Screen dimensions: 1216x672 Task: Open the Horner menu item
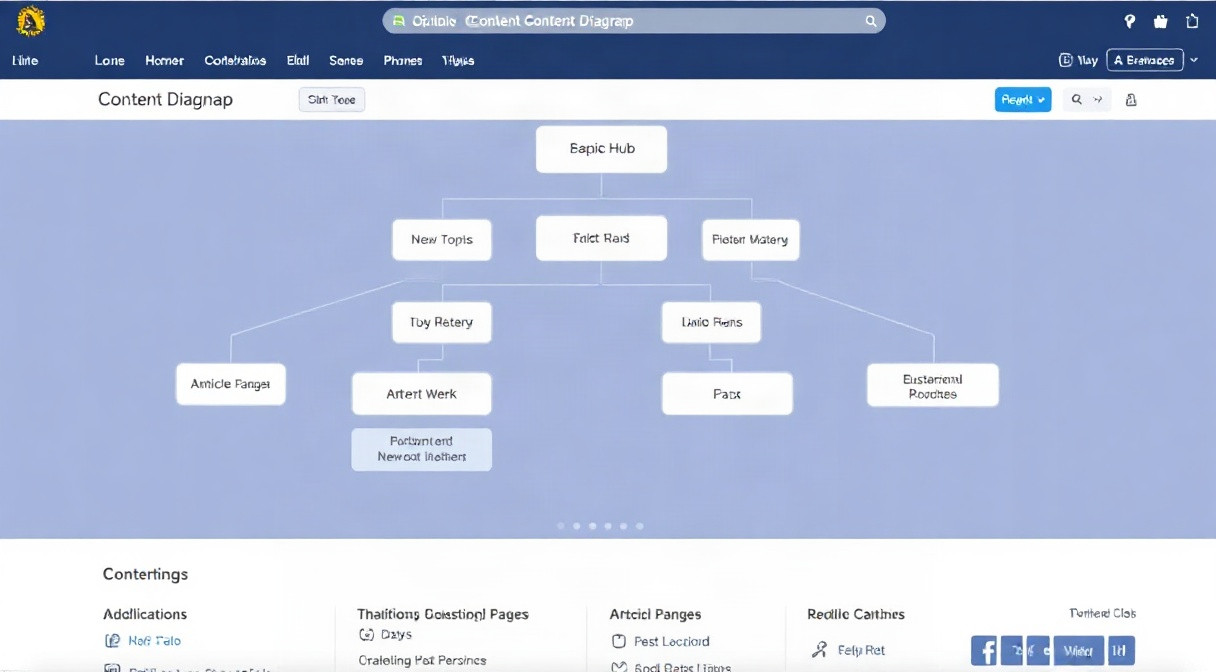tap(164, 61)
